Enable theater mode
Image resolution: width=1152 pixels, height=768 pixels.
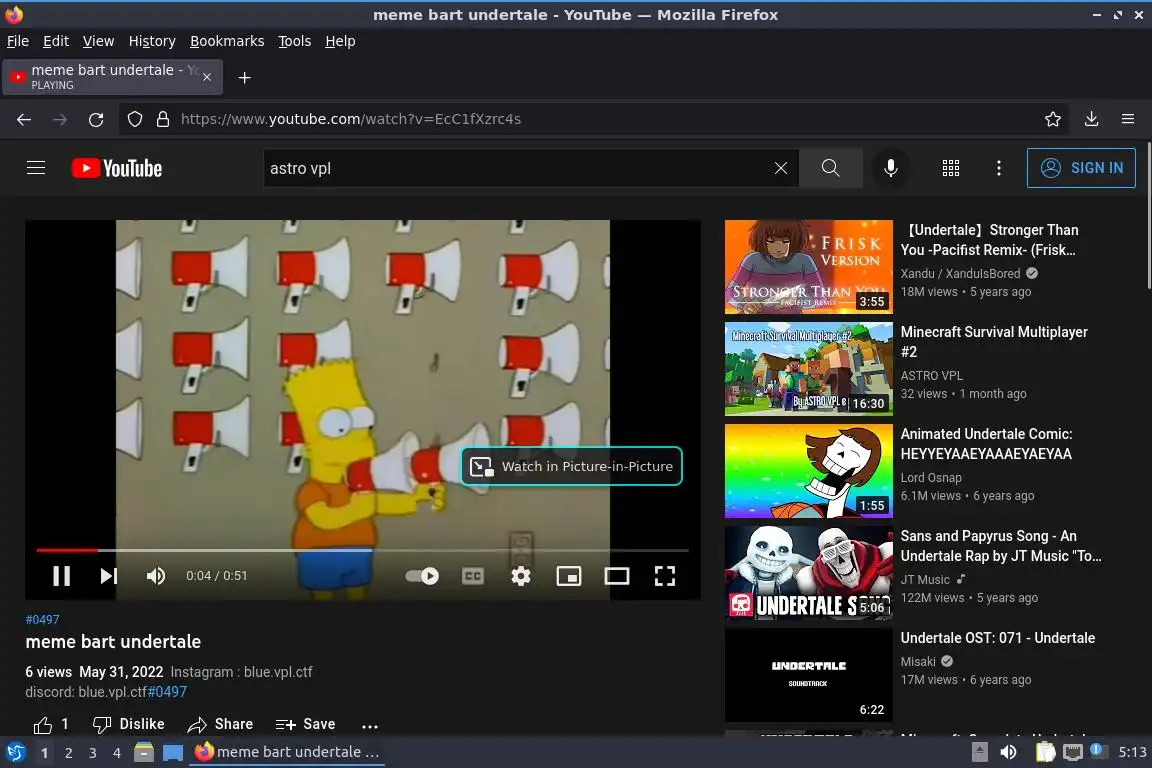coord(616,576)
